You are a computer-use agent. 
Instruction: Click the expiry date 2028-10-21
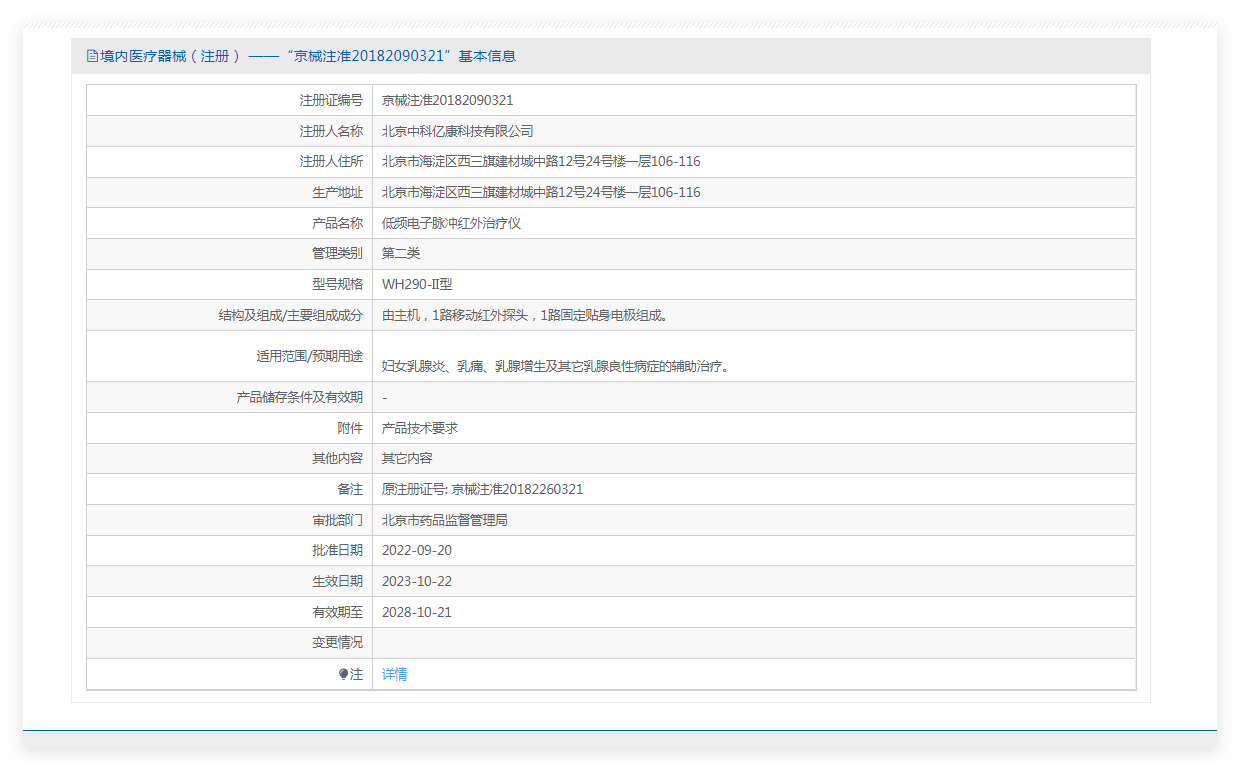(x=417, y=612)
